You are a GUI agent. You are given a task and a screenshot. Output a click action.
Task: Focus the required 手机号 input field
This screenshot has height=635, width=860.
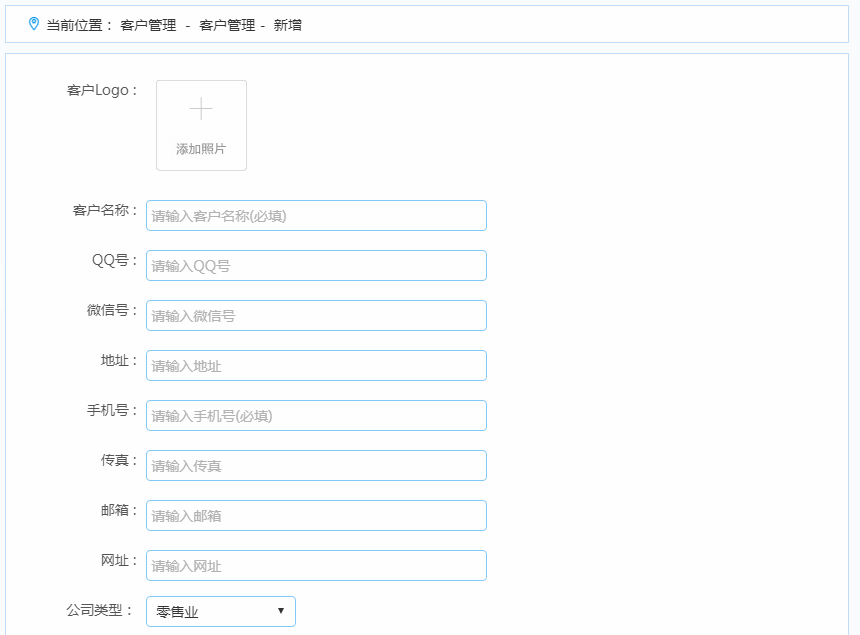point(316,416)
